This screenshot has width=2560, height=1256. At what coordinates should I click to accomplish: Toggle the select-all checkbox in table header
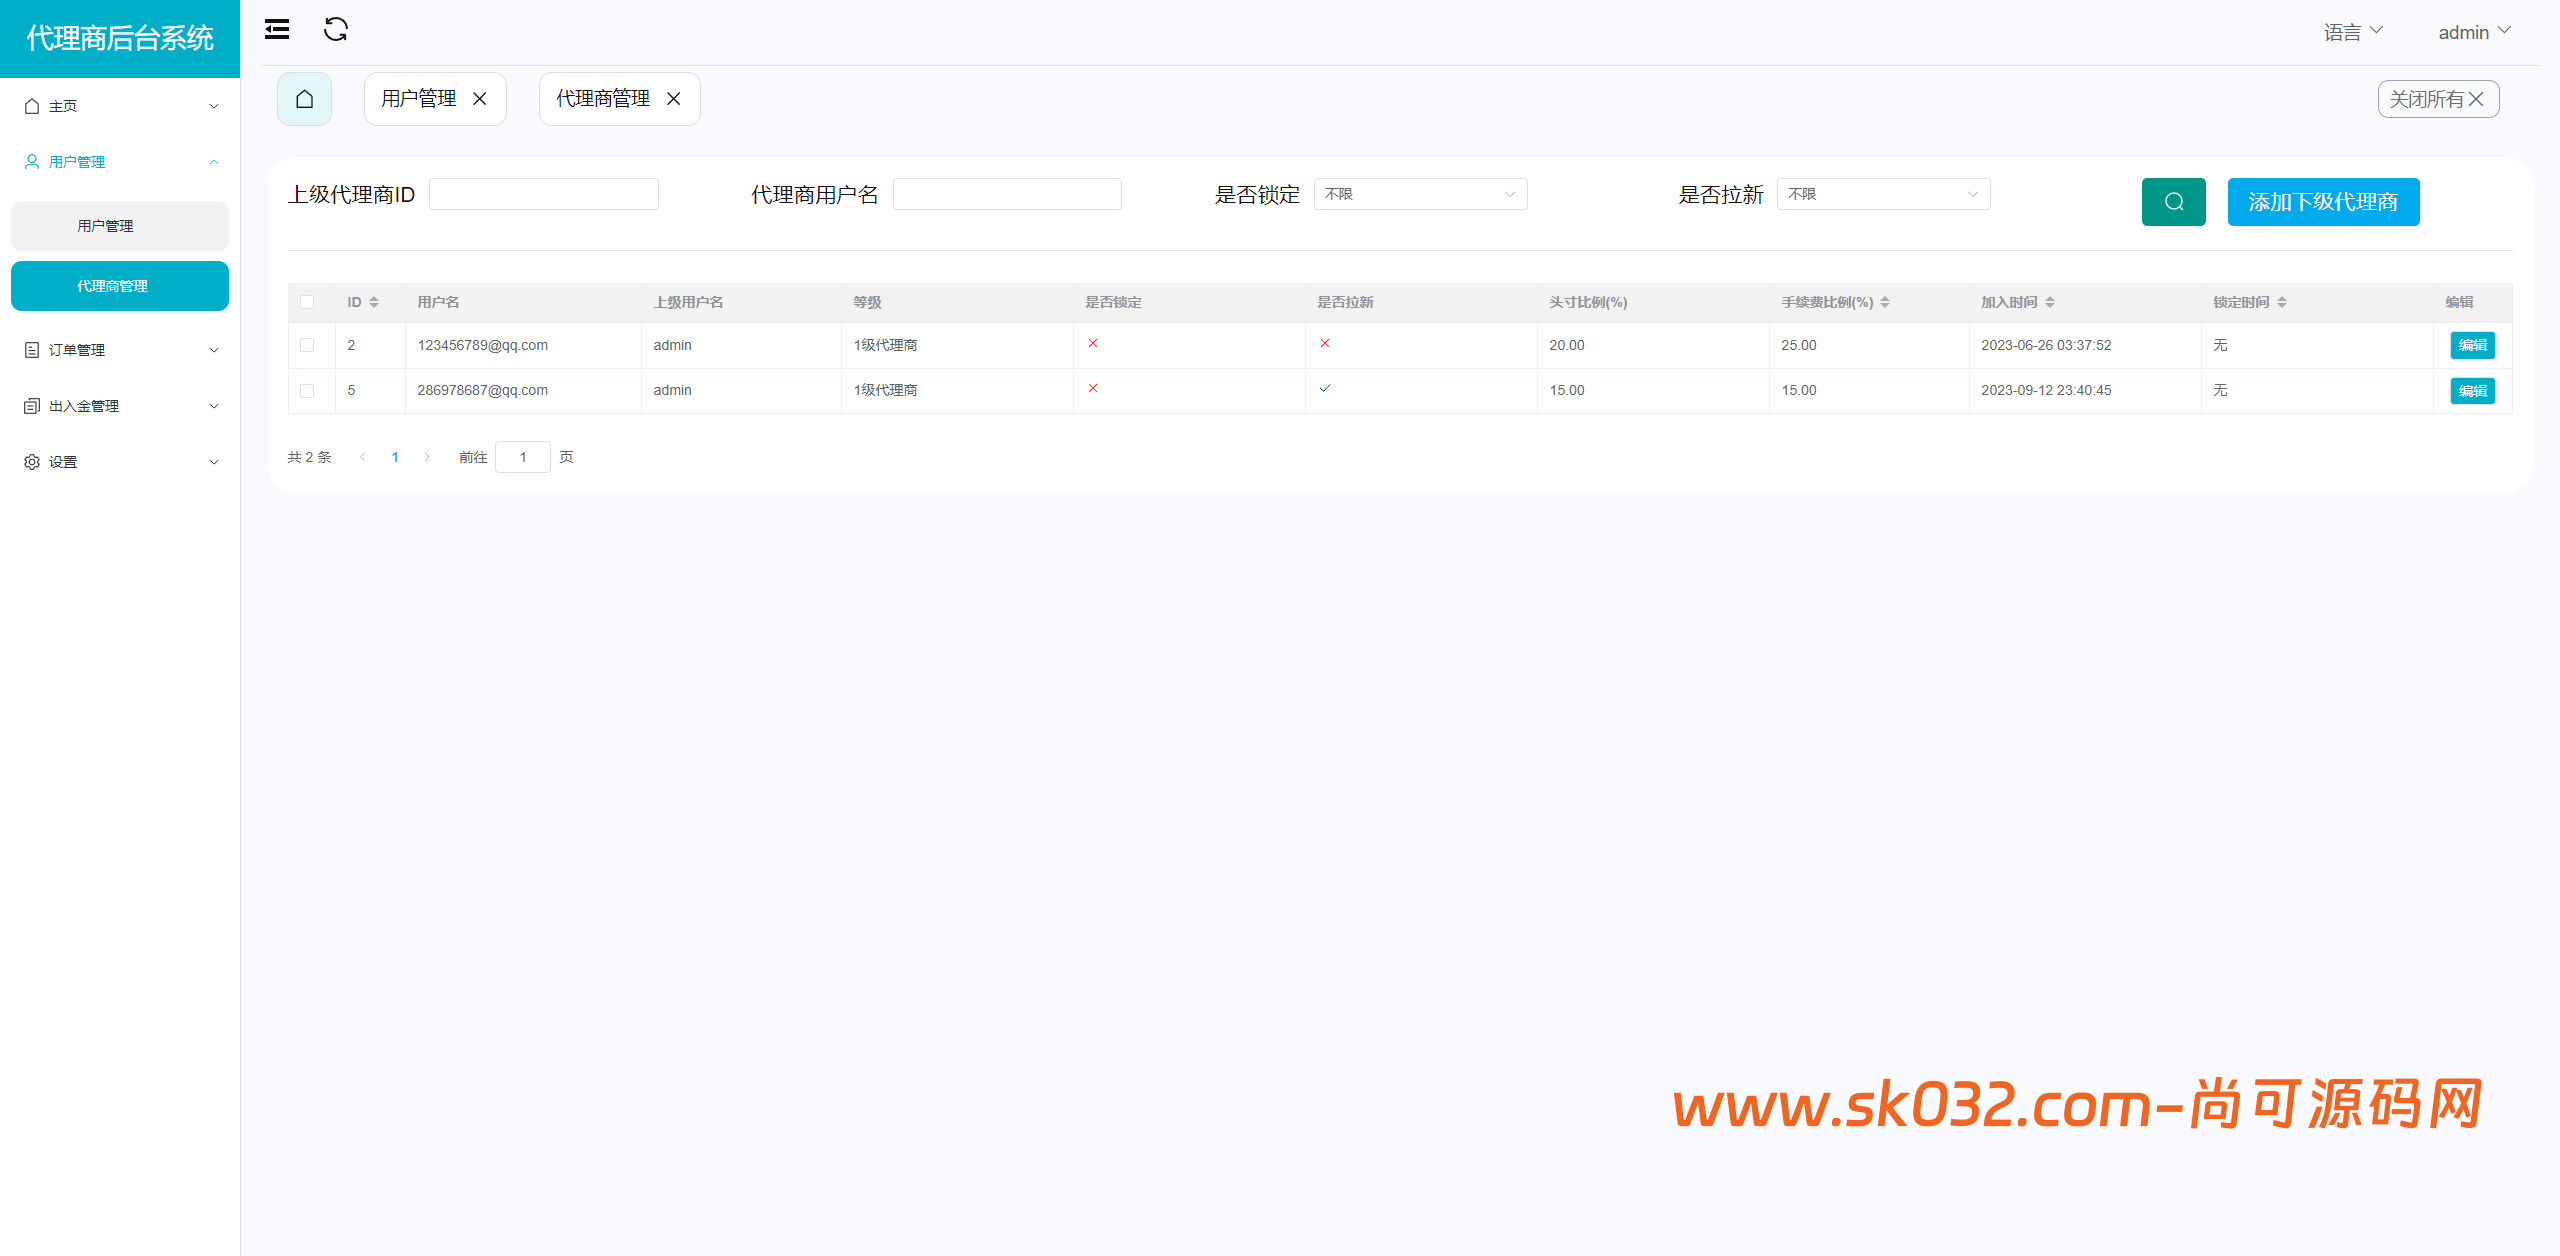click(308, 301)
